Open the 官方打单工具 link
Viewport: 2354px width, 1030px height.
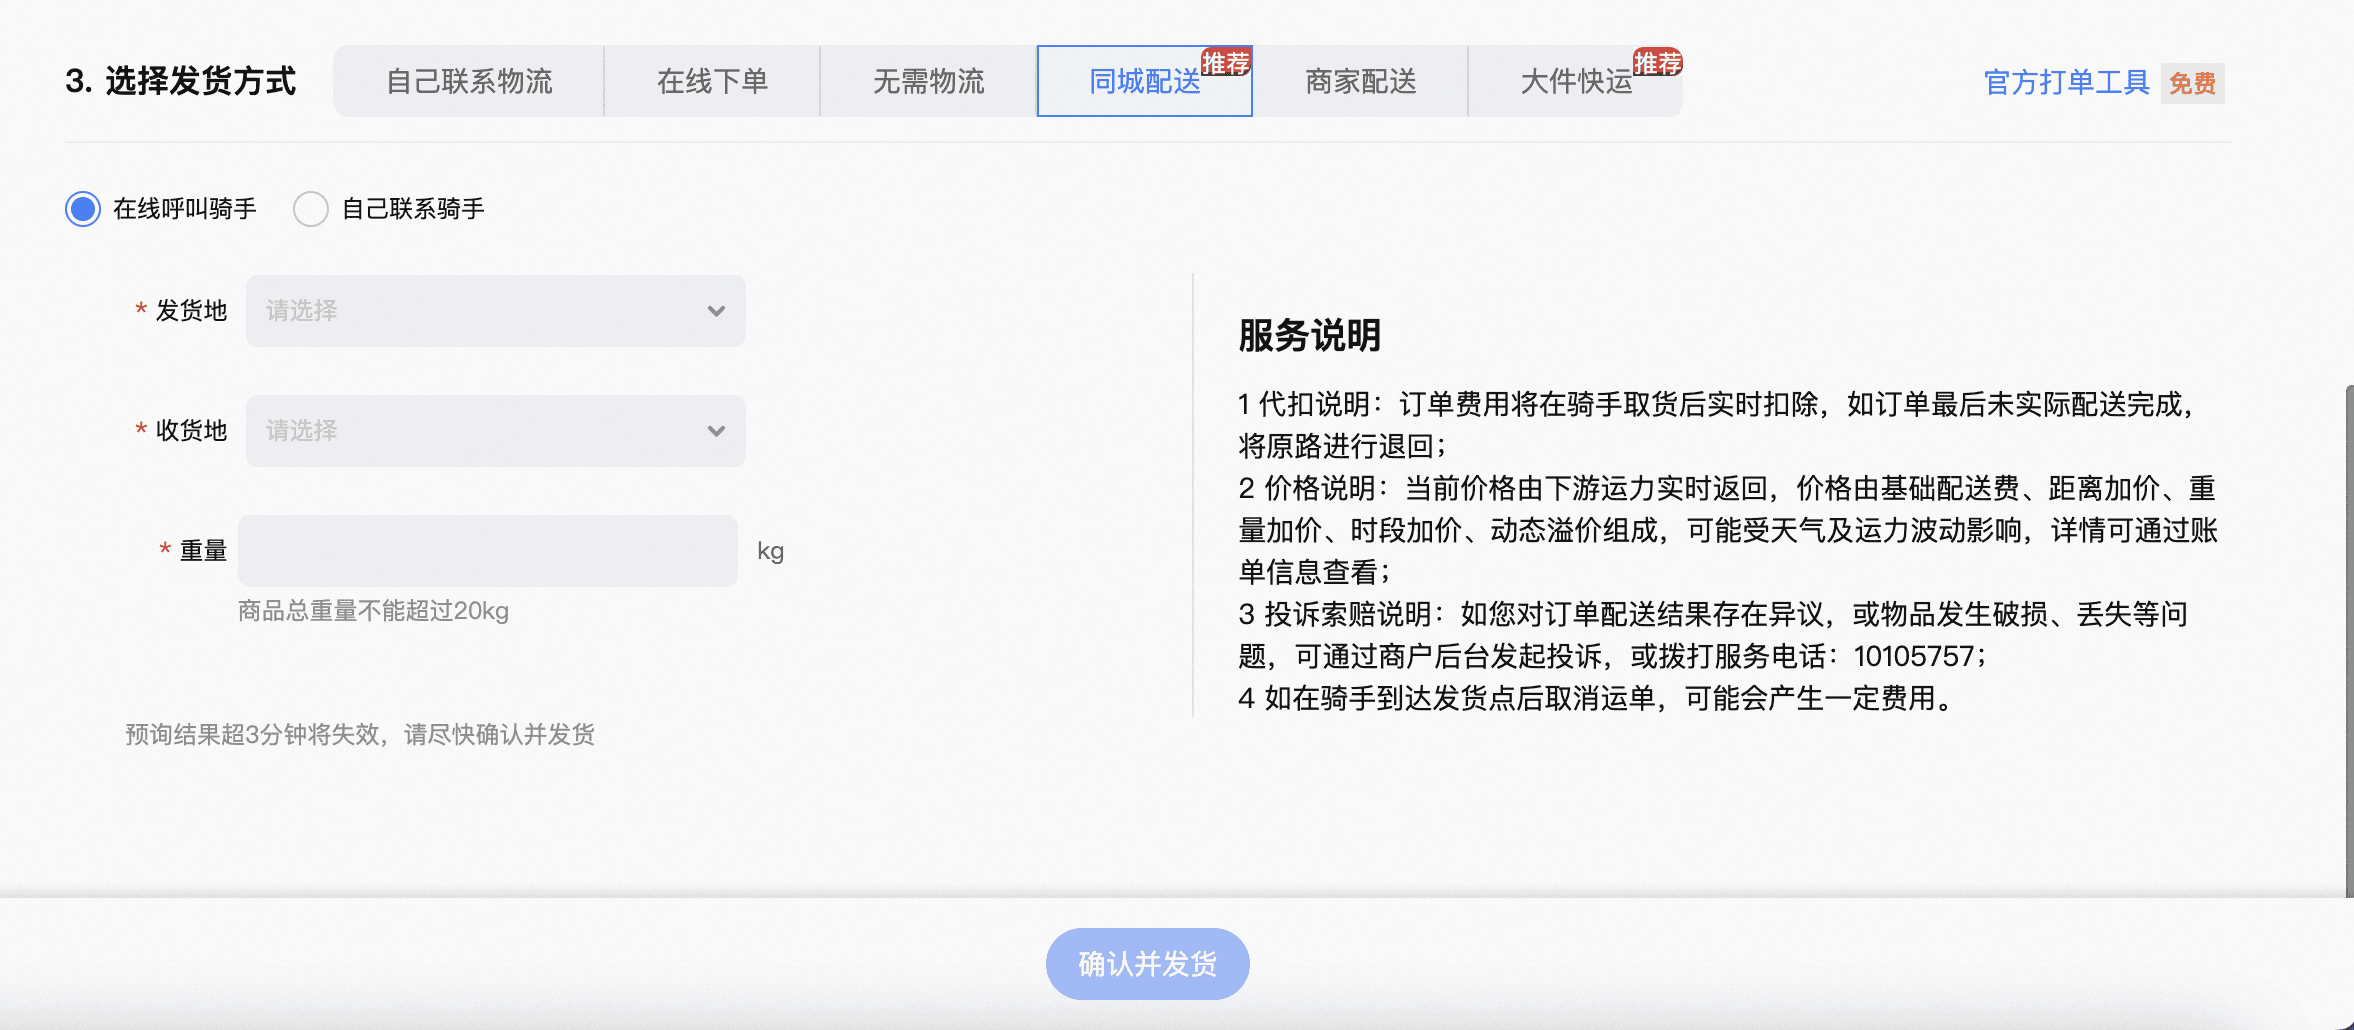[x=2066, y=81]
